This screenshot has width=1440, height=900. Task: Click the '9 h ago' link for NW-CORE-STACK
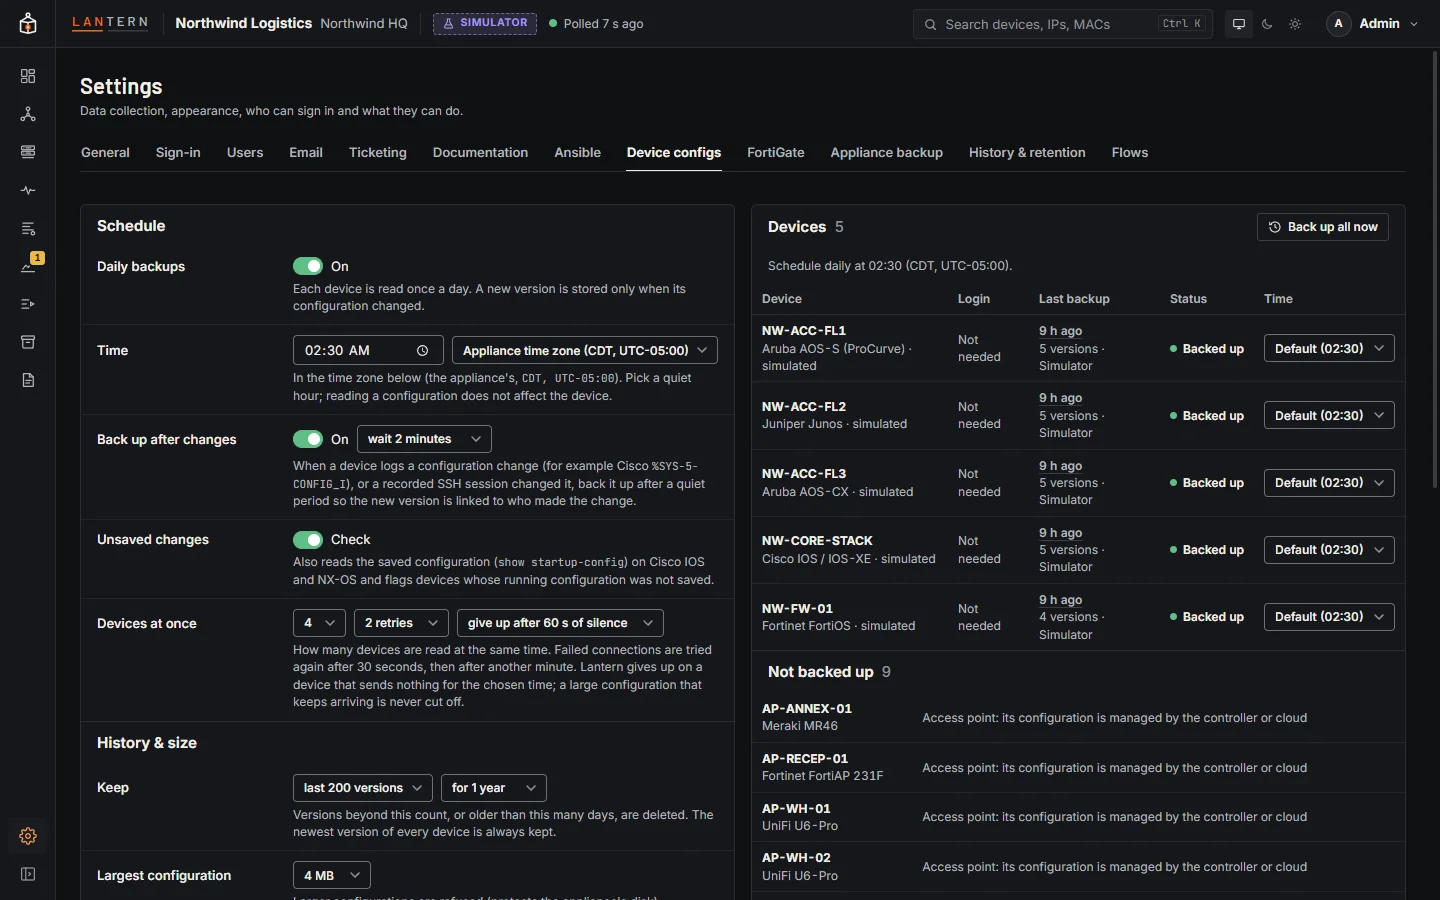coord(1061,533)
